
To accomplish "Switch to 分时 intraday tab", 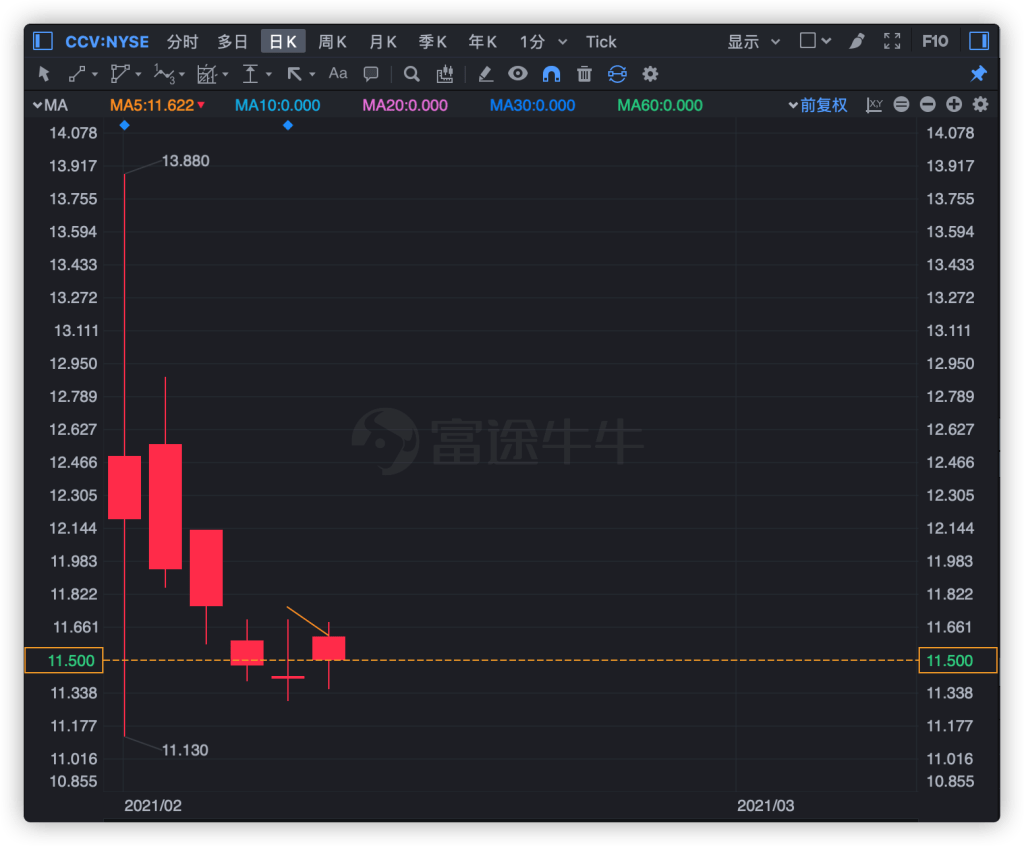I will tap(182, 41).
